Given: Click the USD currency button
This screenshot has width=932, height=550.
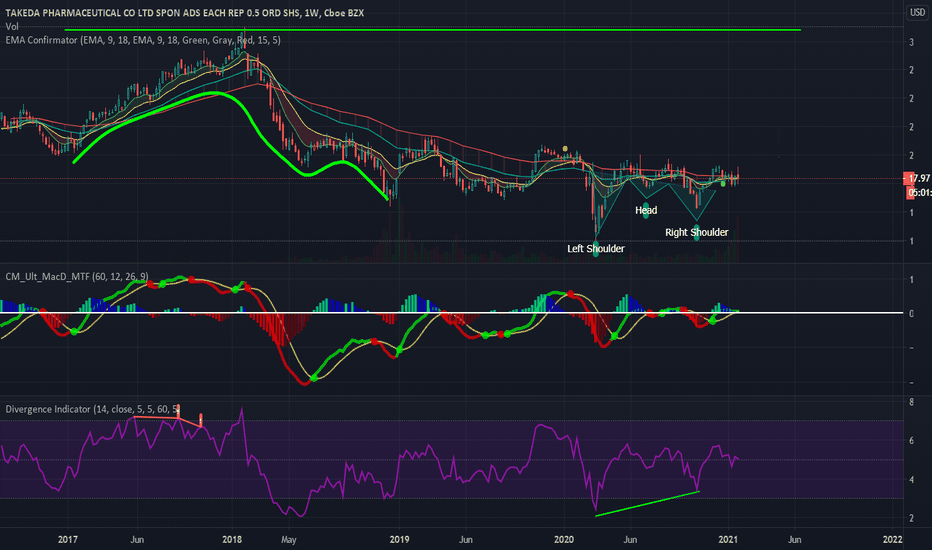Looking at the screenshot, I should click(917, 12).
